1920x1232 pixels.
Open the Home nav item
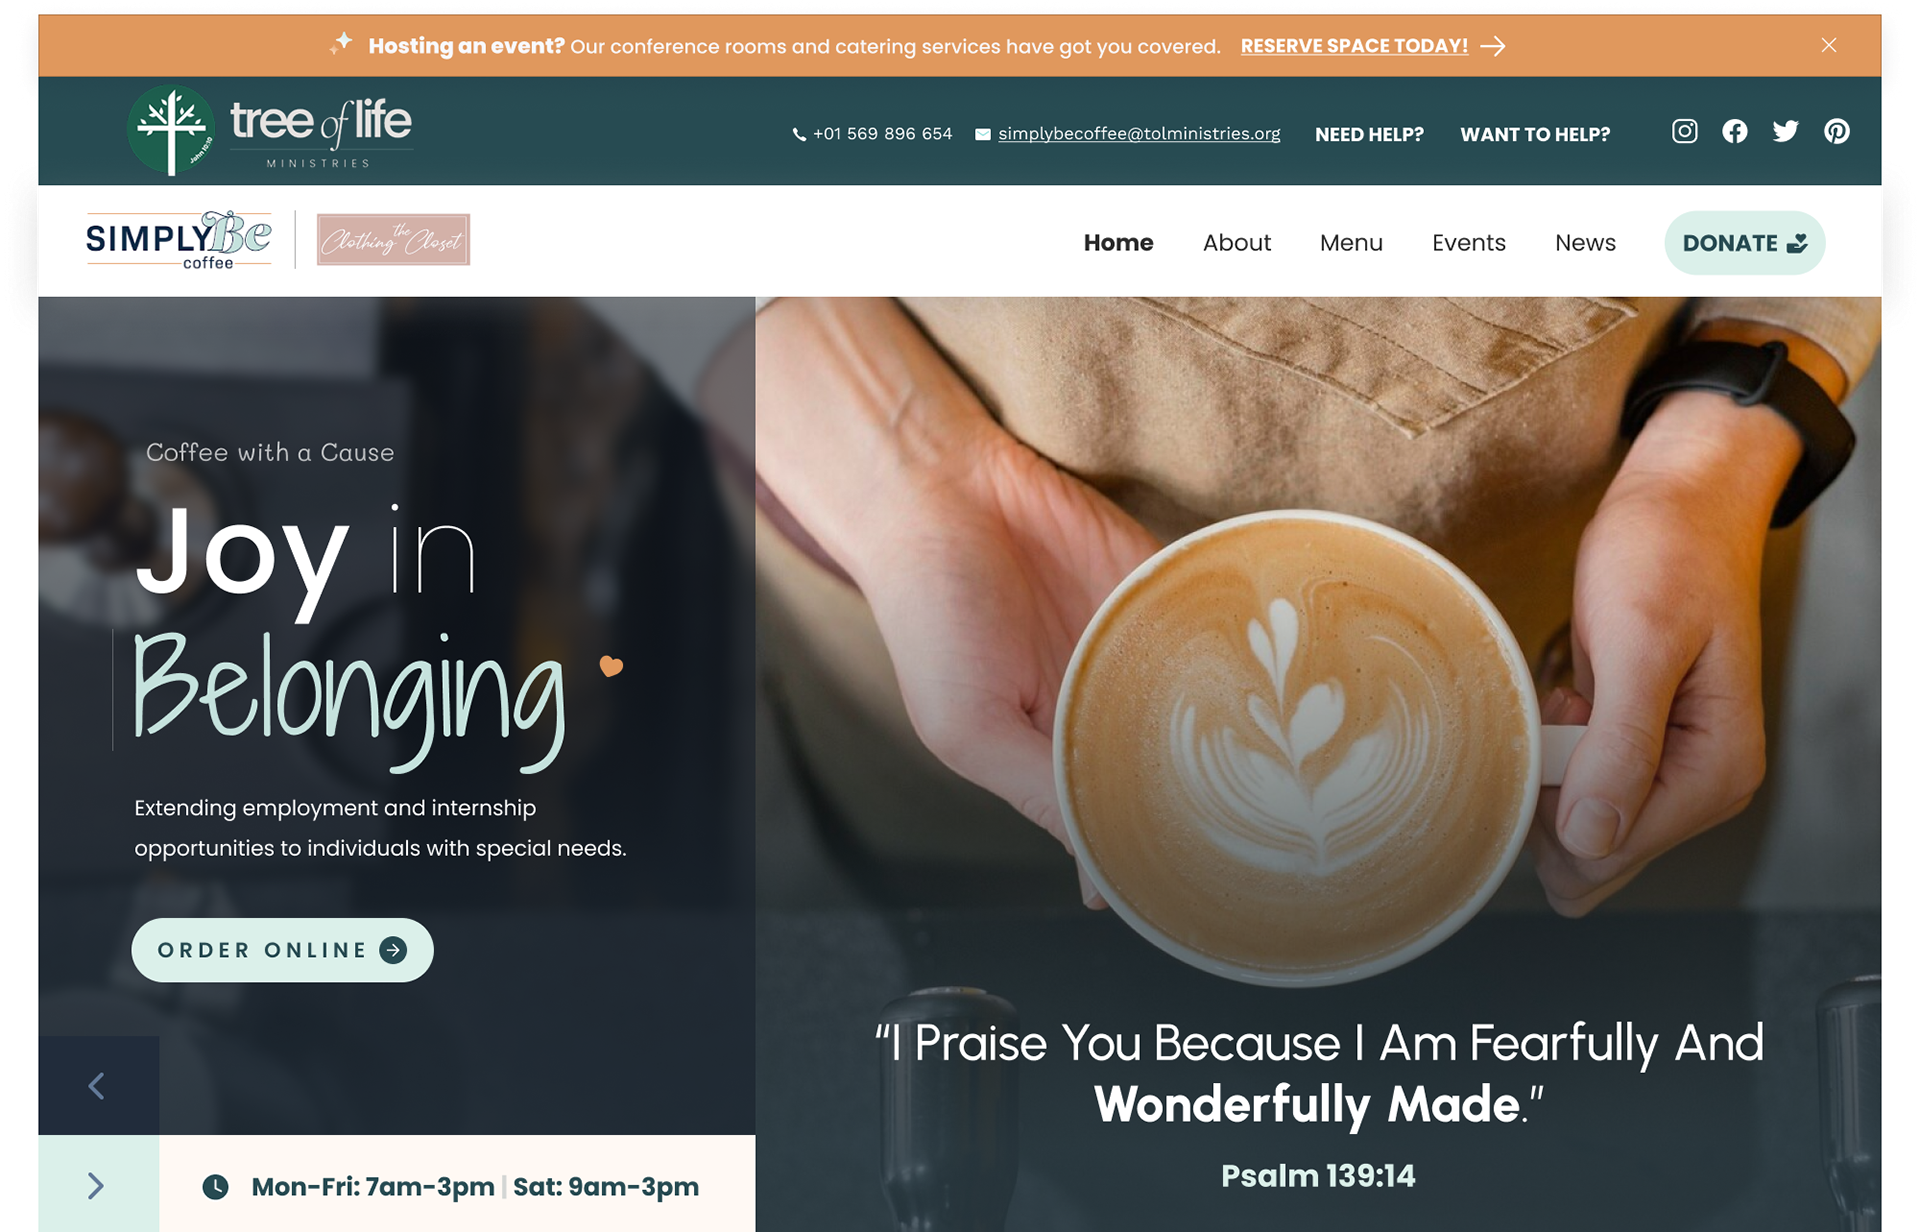[1118, 243]
